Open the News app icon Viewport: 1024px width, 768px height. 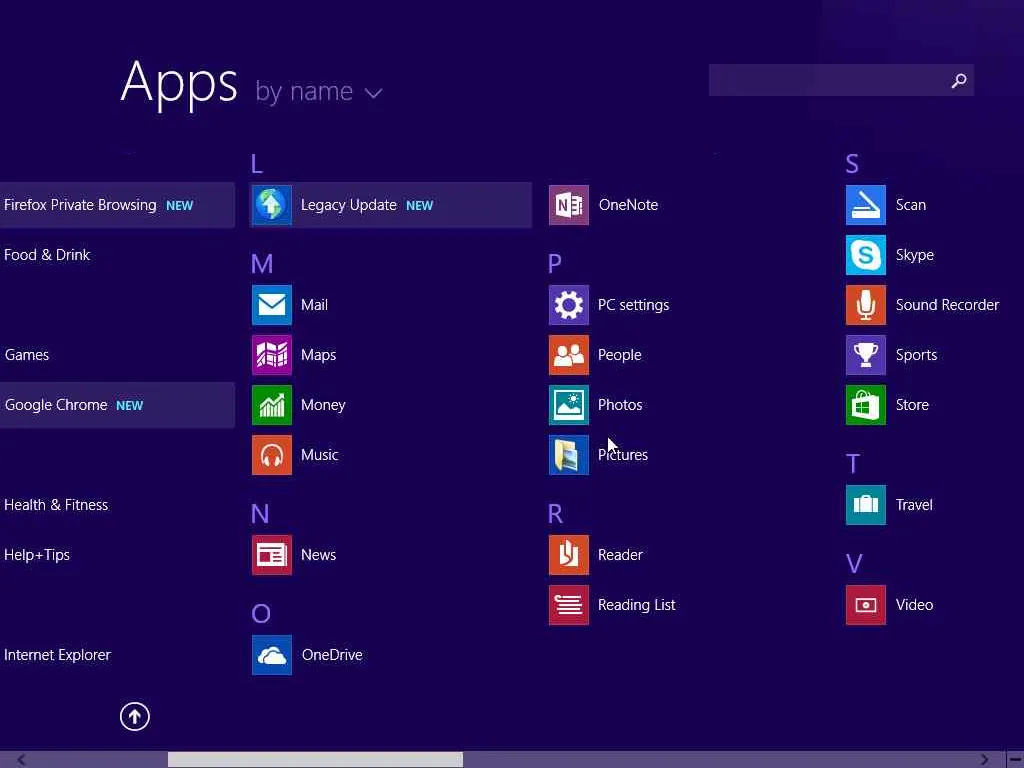(x=272, y=555)
